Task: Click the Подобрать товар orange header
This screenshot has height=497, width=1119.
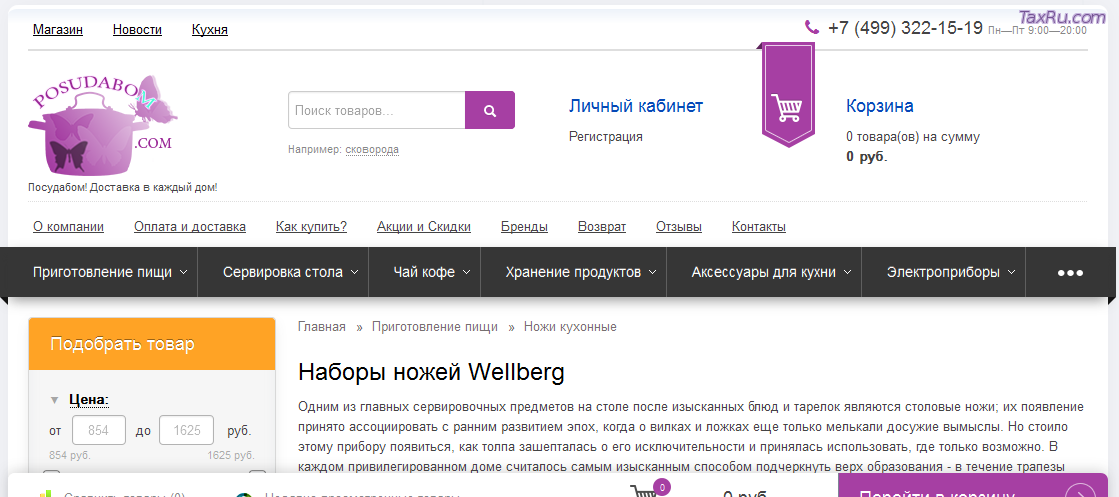Action: (x=152, y=343)
